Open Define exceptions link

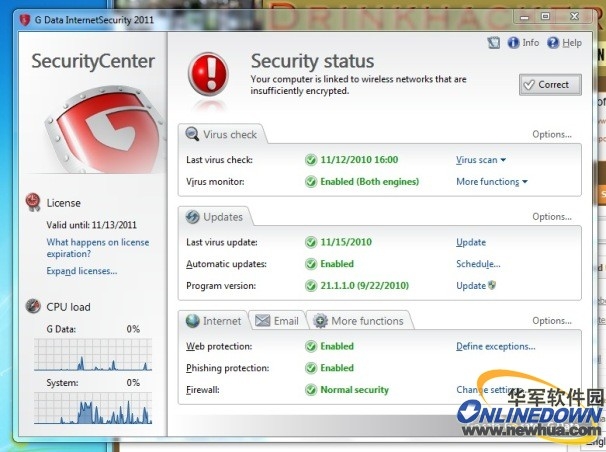pos(495,346)
